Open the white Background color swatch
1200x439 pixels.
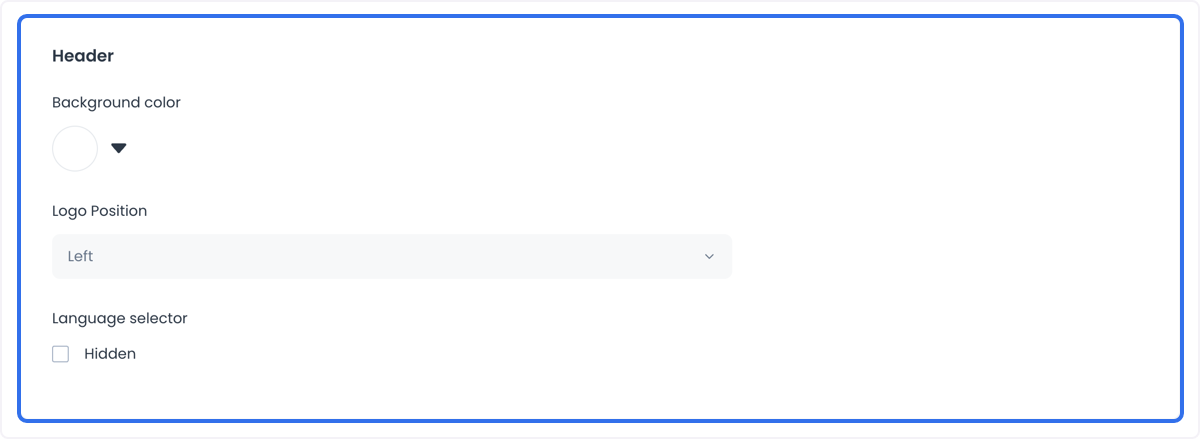75,149
